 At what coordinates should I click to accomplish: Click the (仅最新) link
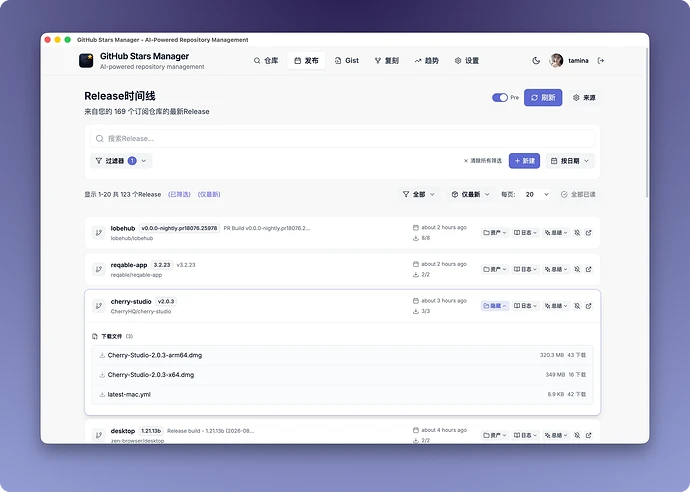209,194
